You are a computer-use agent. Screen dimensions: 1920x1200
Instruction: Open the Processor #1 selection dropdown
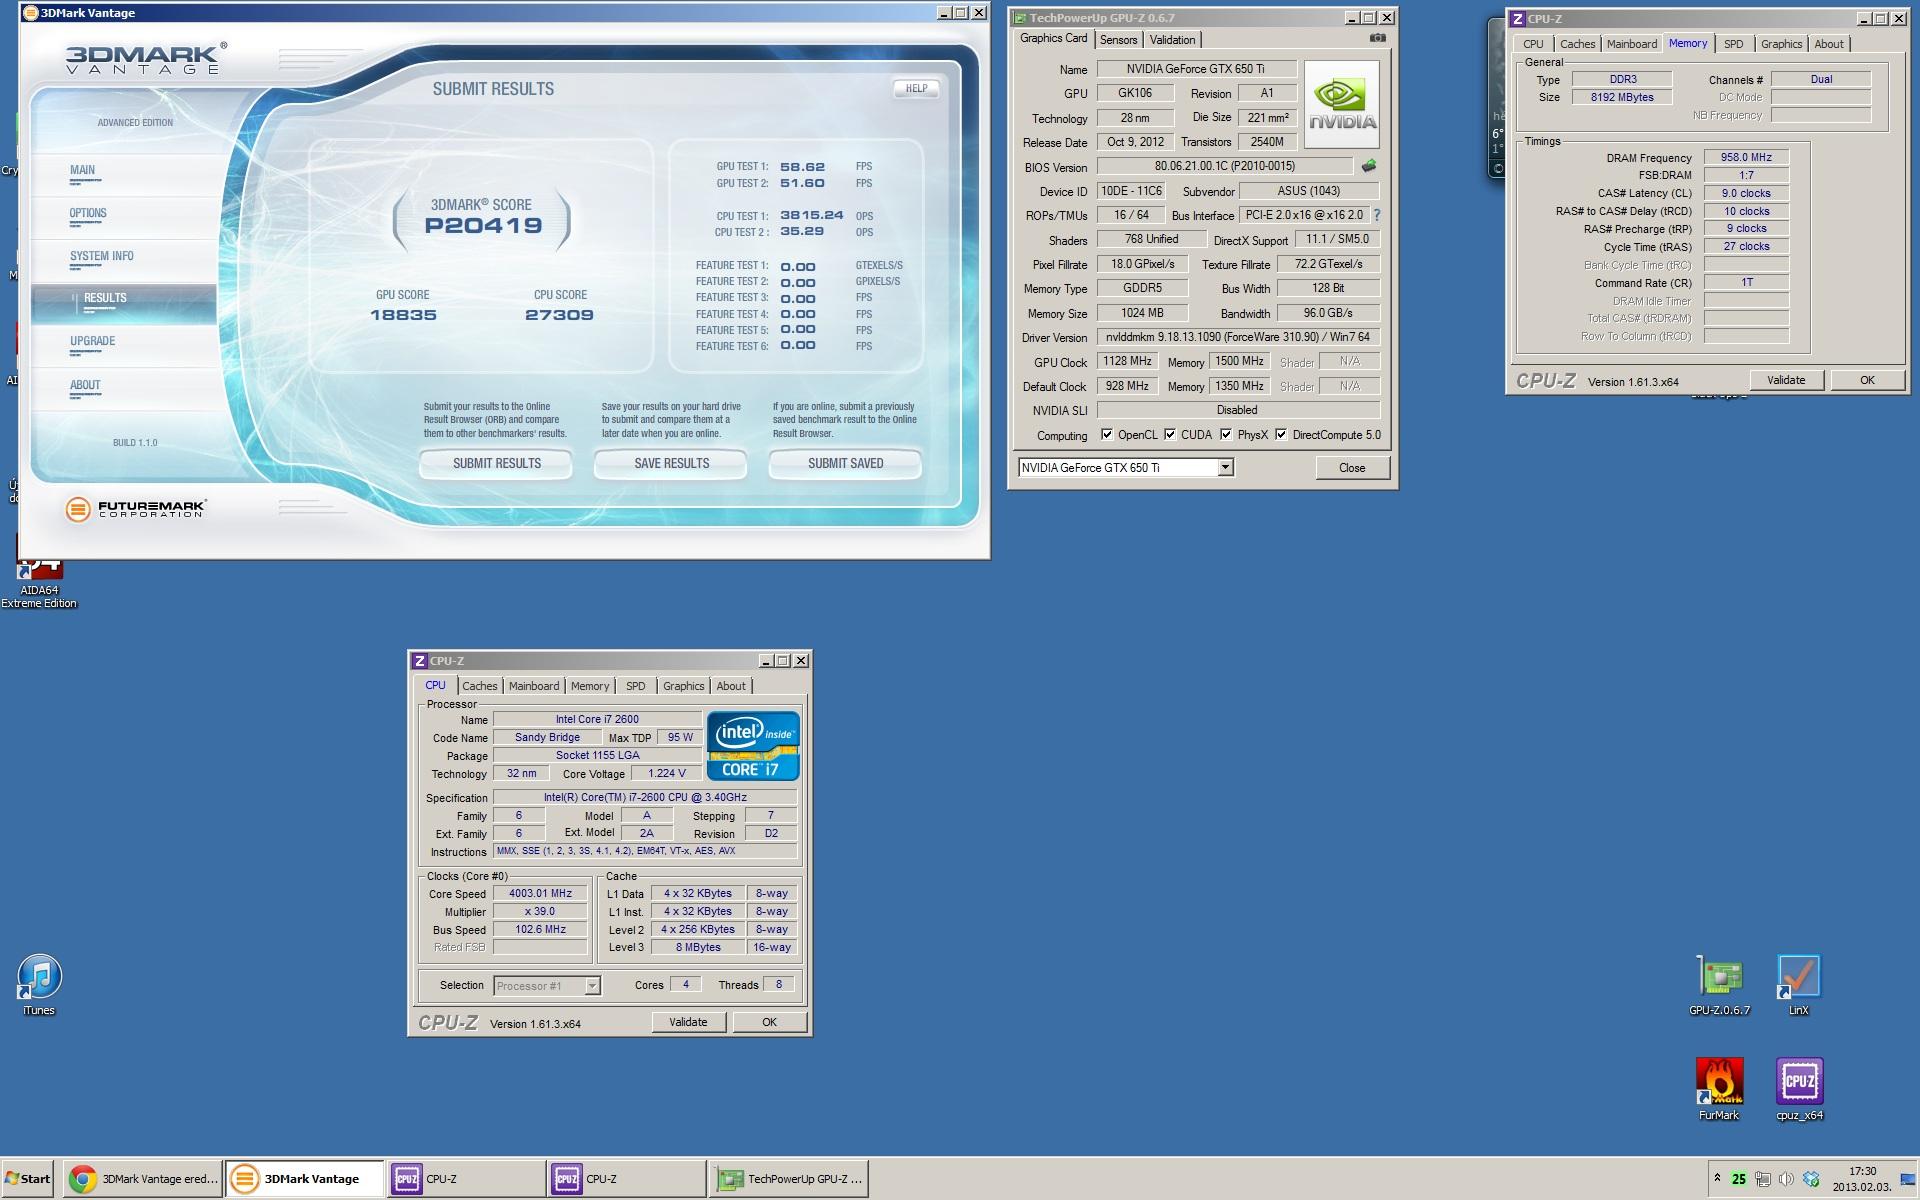tap(592, 986)
